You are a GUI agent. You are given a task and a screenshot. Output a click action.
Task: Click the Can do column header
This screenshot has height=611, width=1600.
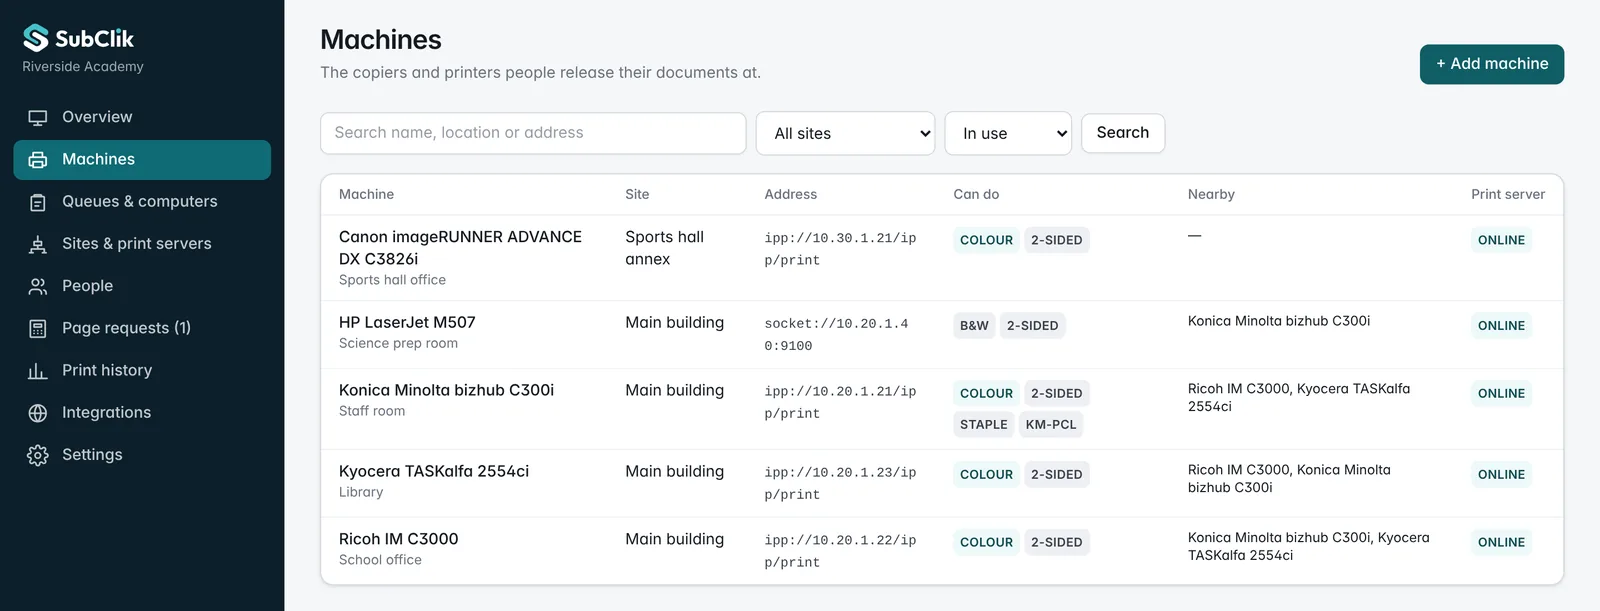976,195
